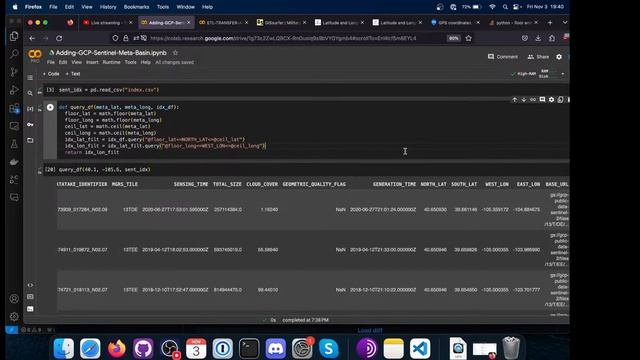
Task: Open VS Code Testing flask icon
Action: pyautogui.click(x=14, y=144)
